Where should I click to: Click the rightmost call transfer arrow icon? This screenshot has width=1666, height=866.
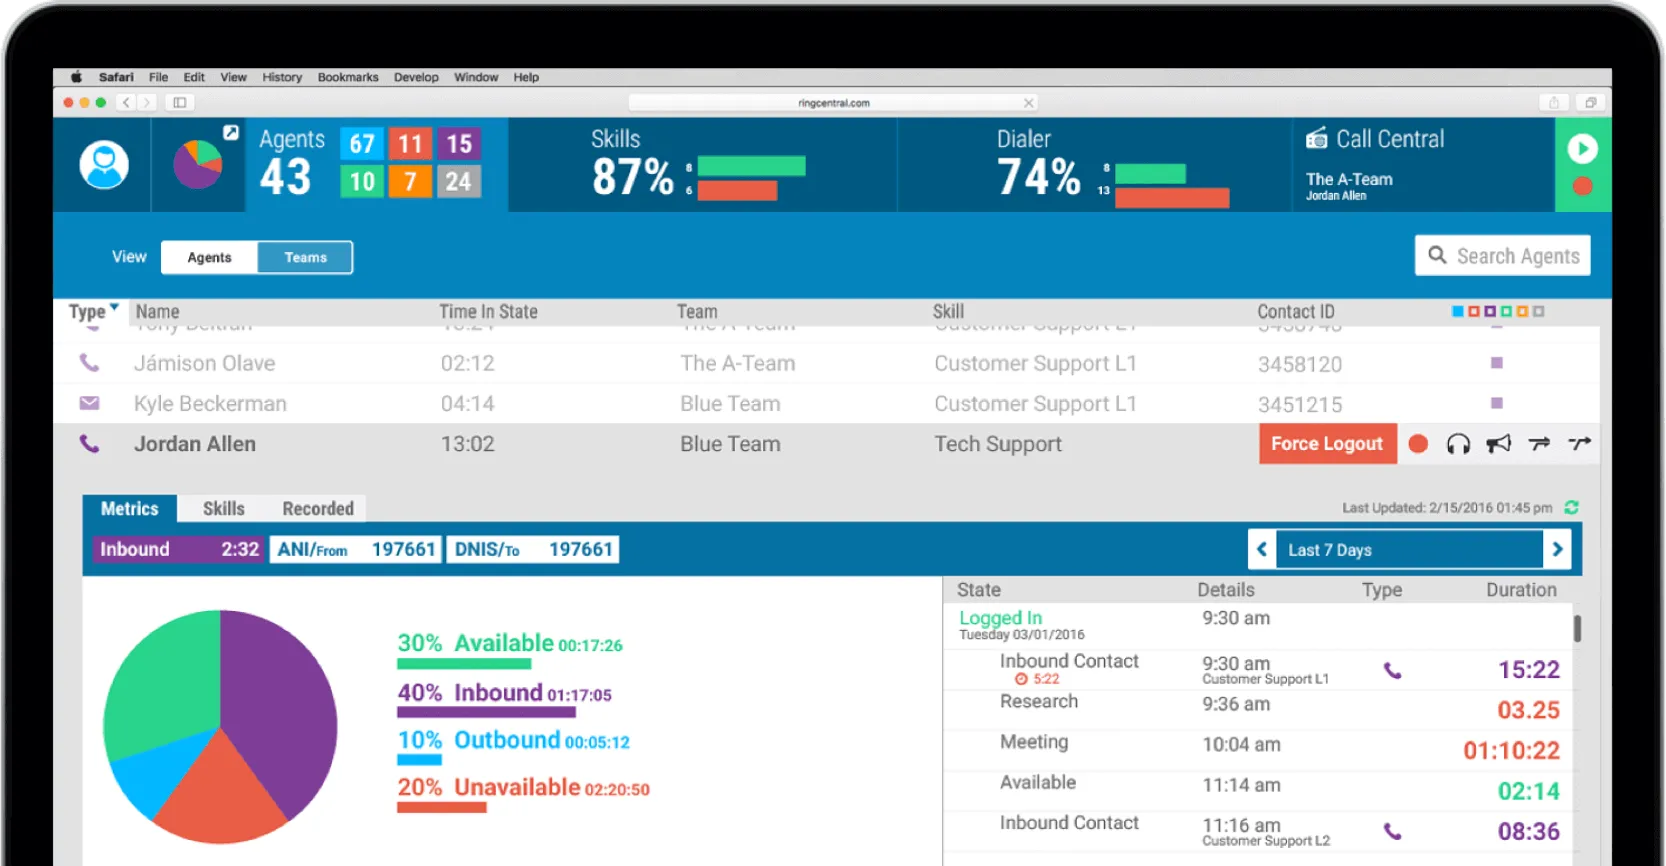pos(1579,444)
